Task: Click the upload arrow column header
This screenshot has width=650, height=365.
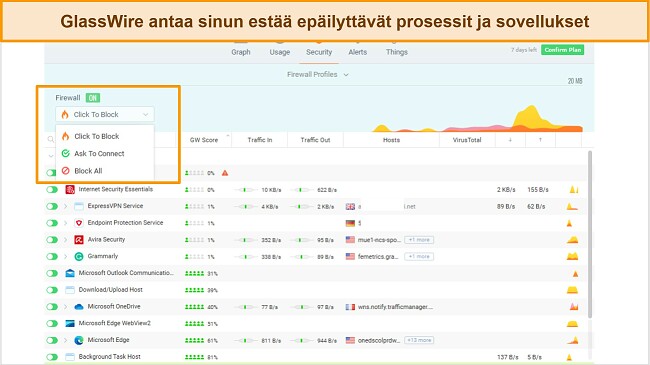Action: [x=540, y=140]
